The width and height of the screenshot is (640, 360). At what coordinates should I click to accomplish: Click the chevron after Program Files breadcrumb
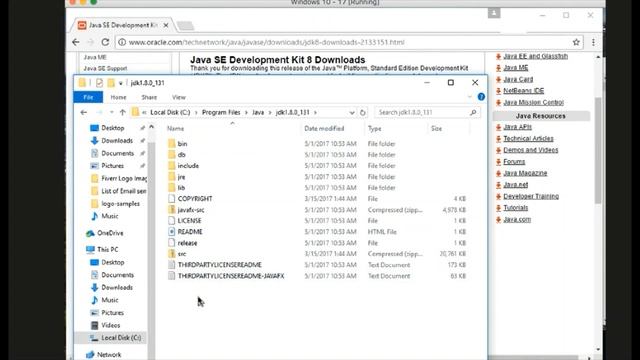pyautogui.click(x=246, y=112)
